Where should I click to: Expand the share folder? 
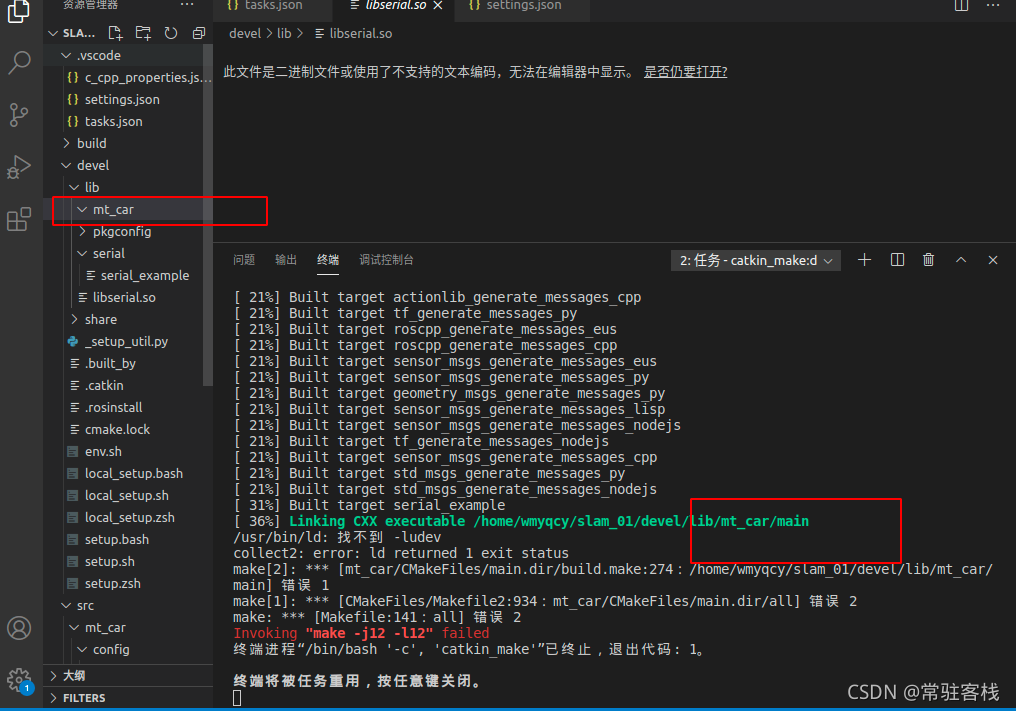(128, 320)
